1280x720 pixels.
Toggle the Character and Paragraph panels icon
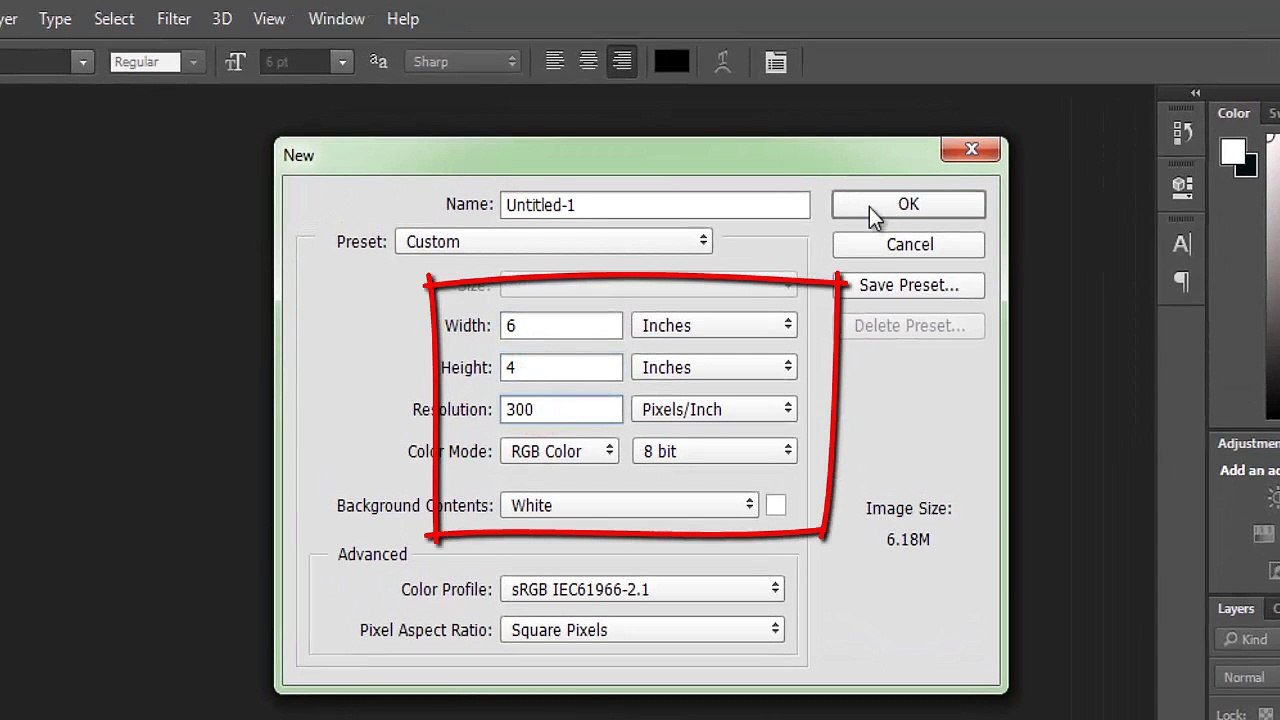(x=776, y=62)
